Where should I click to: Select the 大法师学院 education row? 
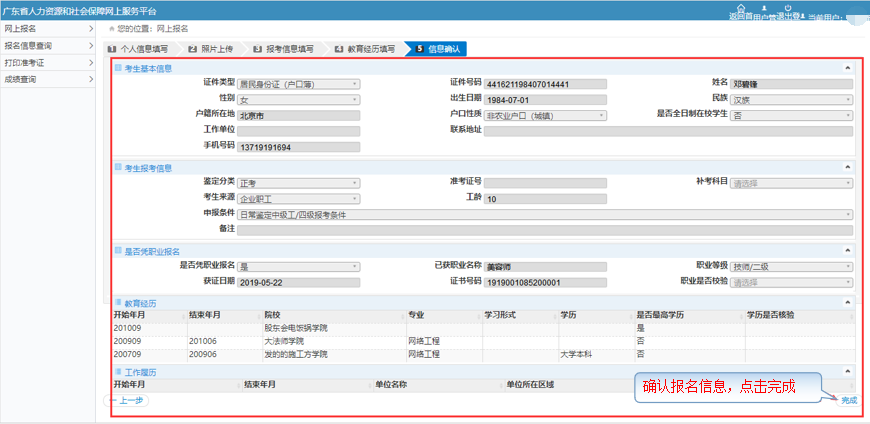click(483, 341)
